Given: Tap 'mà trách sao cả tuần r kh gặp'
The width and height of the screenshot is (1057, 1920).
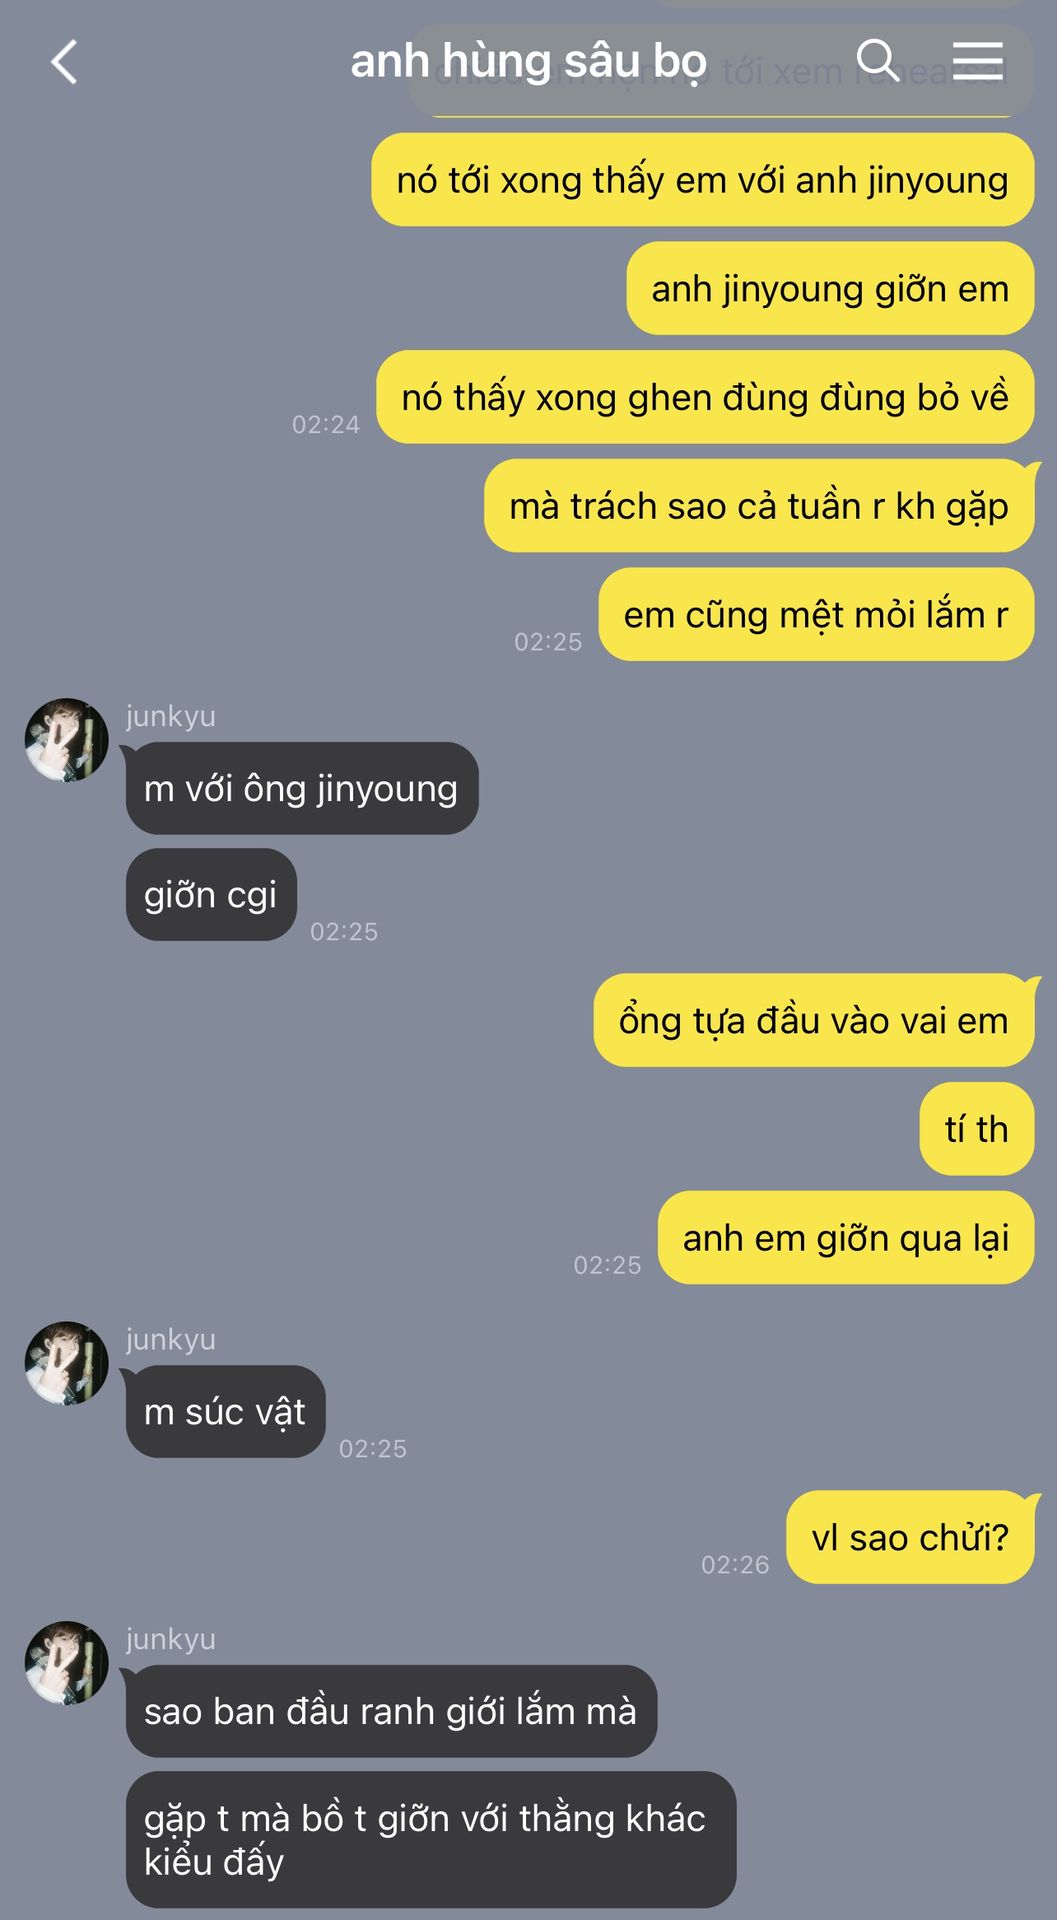Looking at the screenshot, I should click(759, 506).
